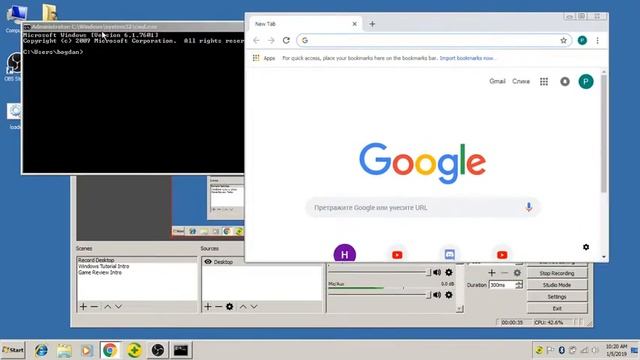Open a new Chrome tab with plus
Viewport: 640px width, 360px height.
(x=372, y=24)
